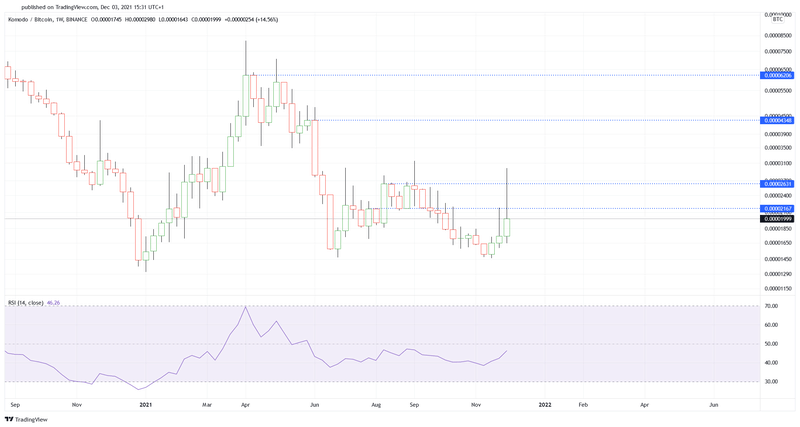Click the 0.00001850 price axis label
Screen dimensions: 800x427
778,229
